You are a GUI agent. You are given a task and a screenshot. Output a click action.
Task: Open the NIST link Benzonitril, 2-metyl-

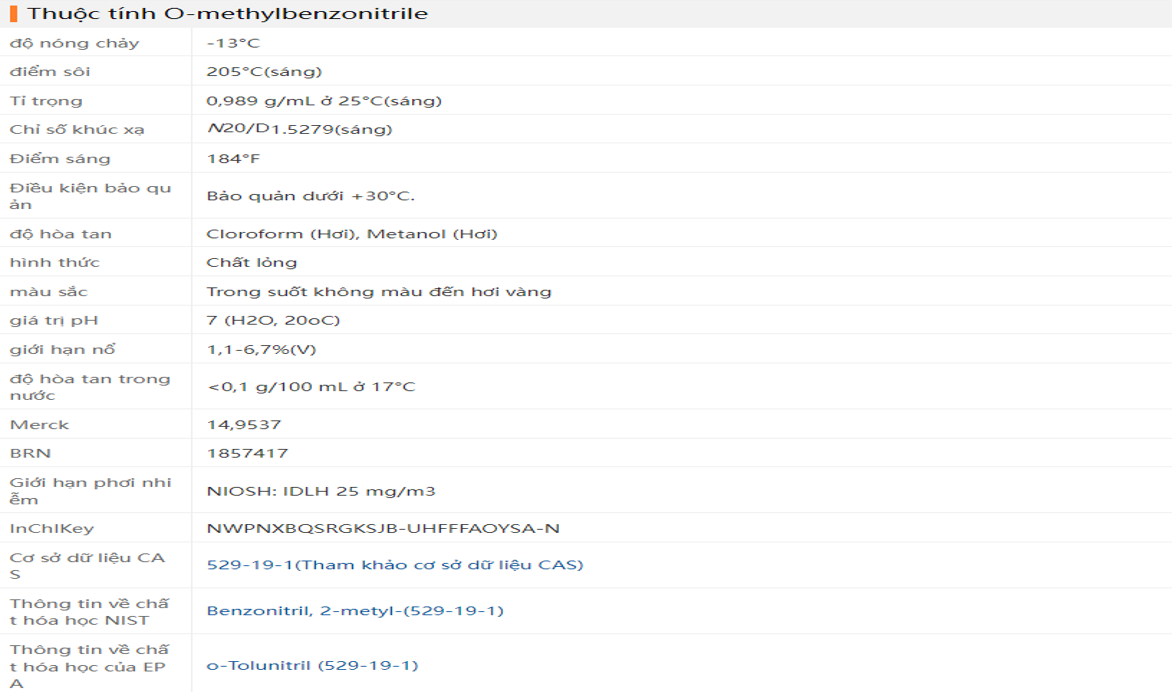354,611
